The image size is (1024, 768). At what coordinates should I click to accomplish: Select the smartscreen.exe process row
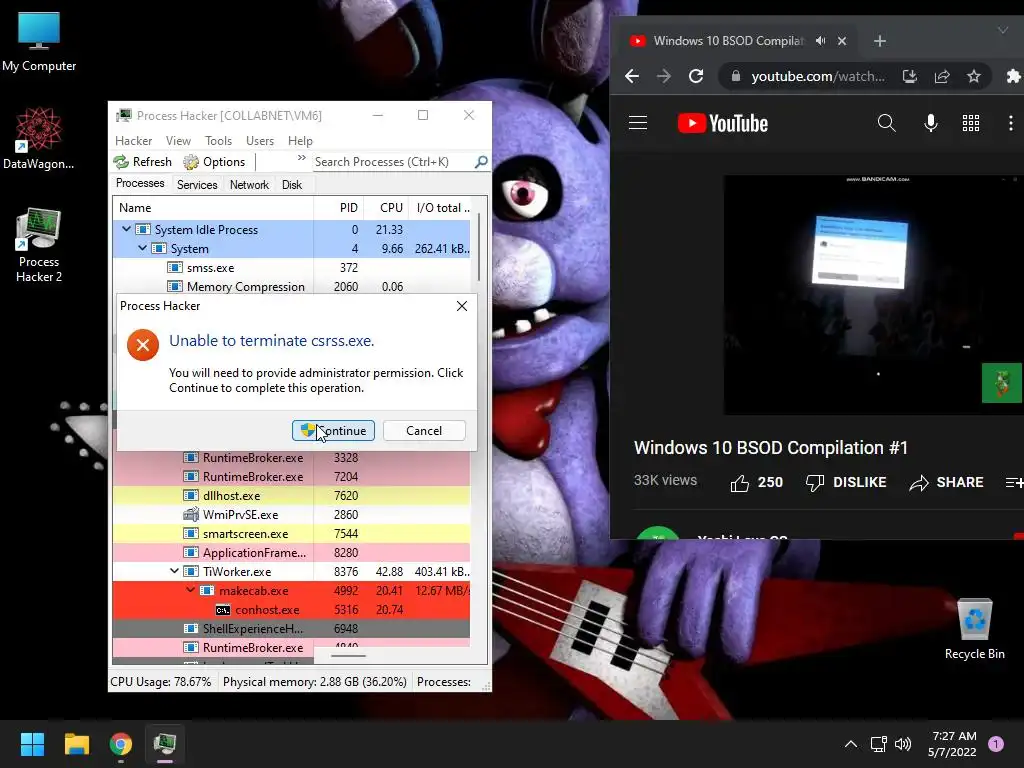pyautogui.click(x=291, y=534)
